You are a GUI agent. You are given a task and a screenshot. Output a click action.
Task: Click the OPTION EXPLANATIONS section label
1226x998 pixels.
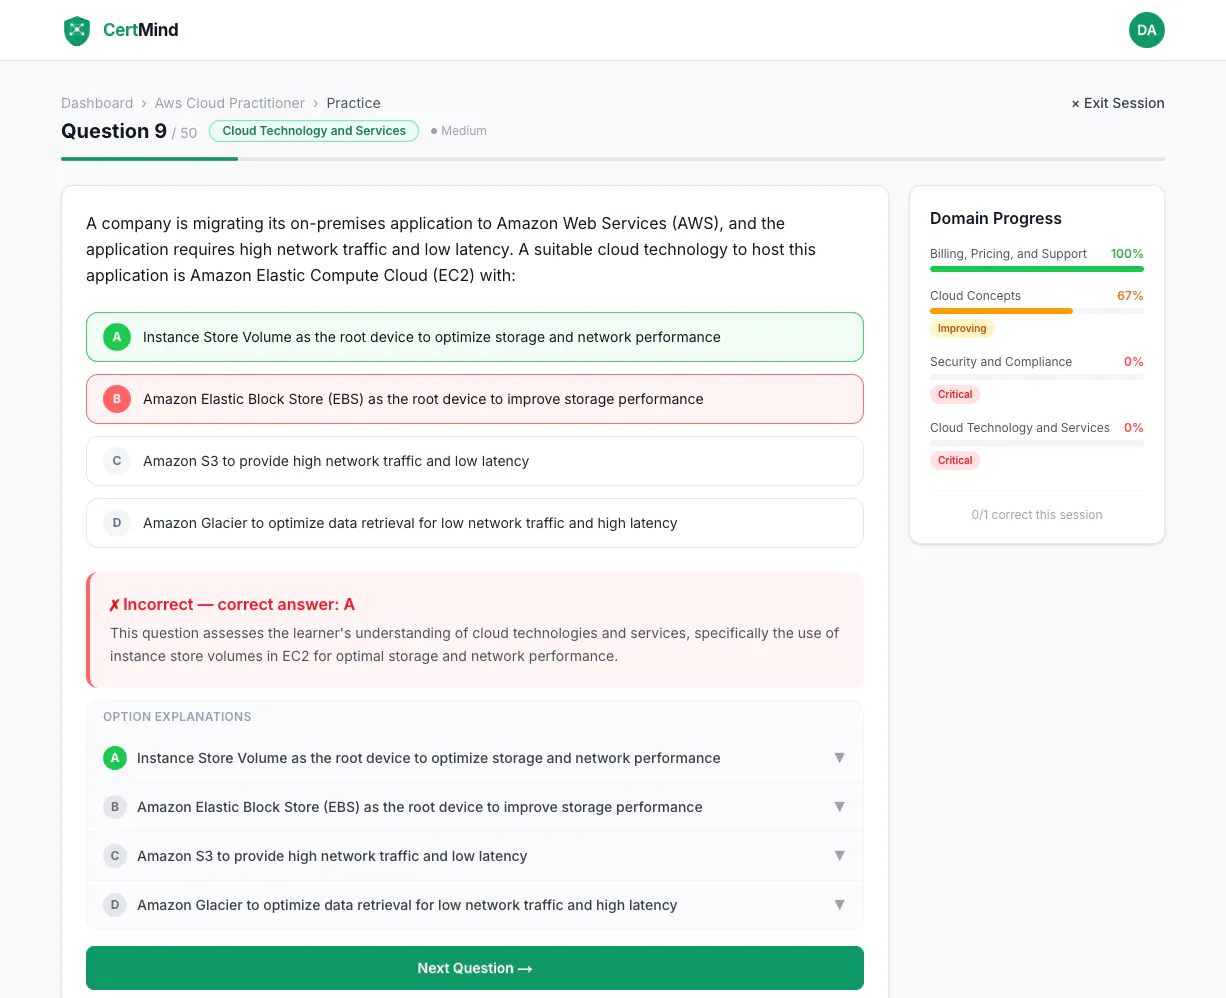[x=177, y=717]
